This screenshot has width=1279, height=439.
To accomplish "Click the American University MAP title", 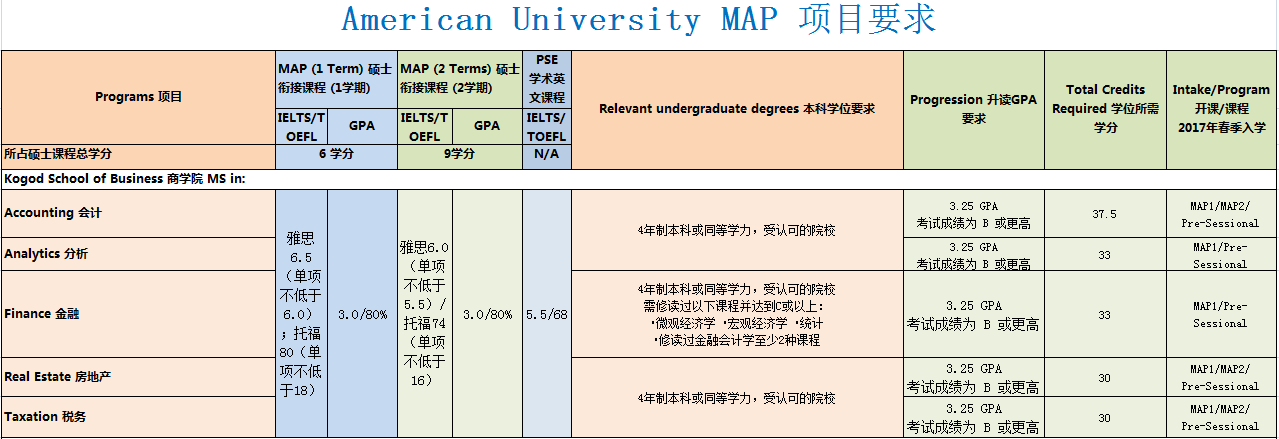I will (639, 20).
